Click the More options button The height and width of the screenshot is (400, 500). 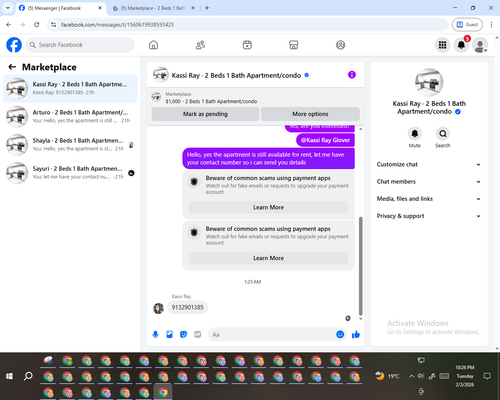click(310, 114)
